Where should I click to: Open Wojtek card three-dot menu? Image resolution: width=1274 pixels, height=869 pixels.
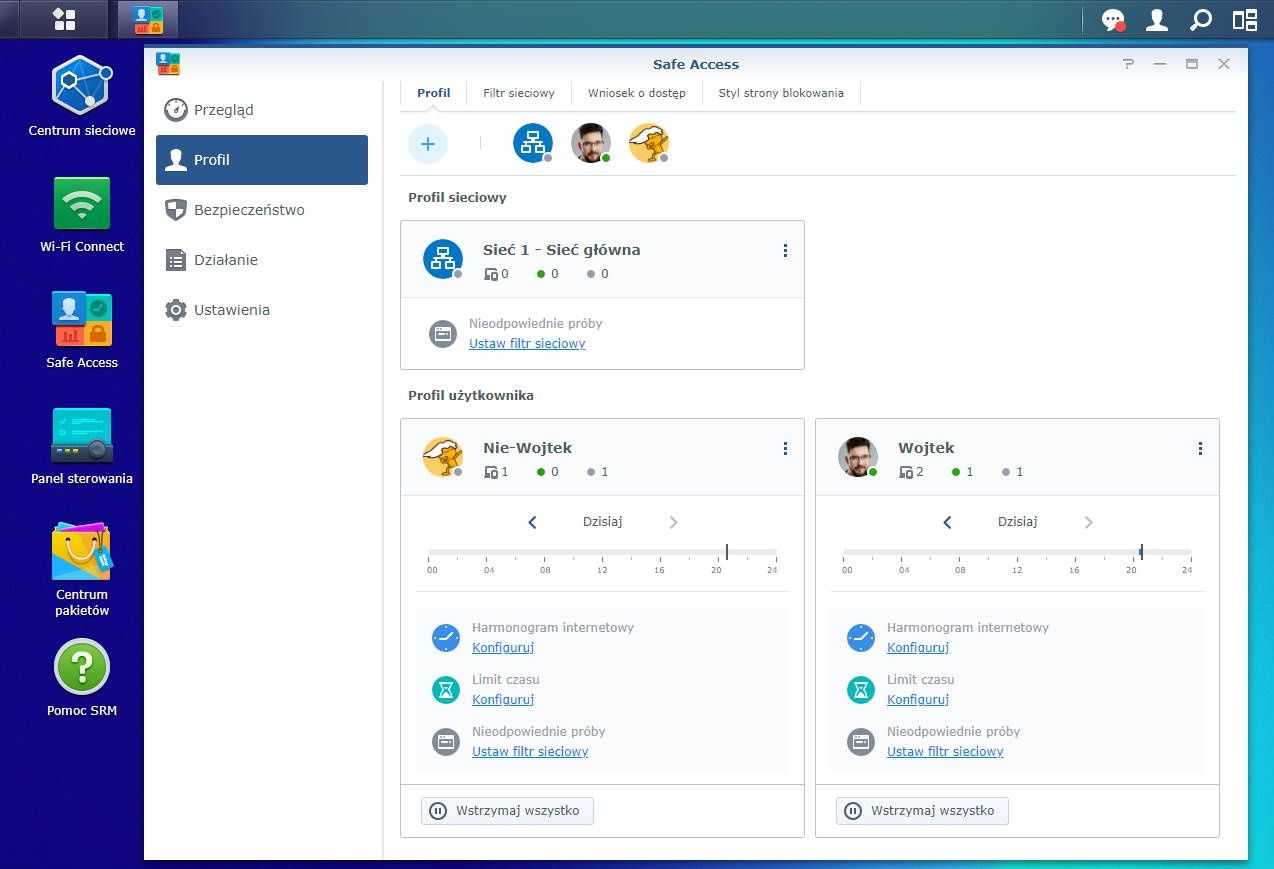[1200, 449]
